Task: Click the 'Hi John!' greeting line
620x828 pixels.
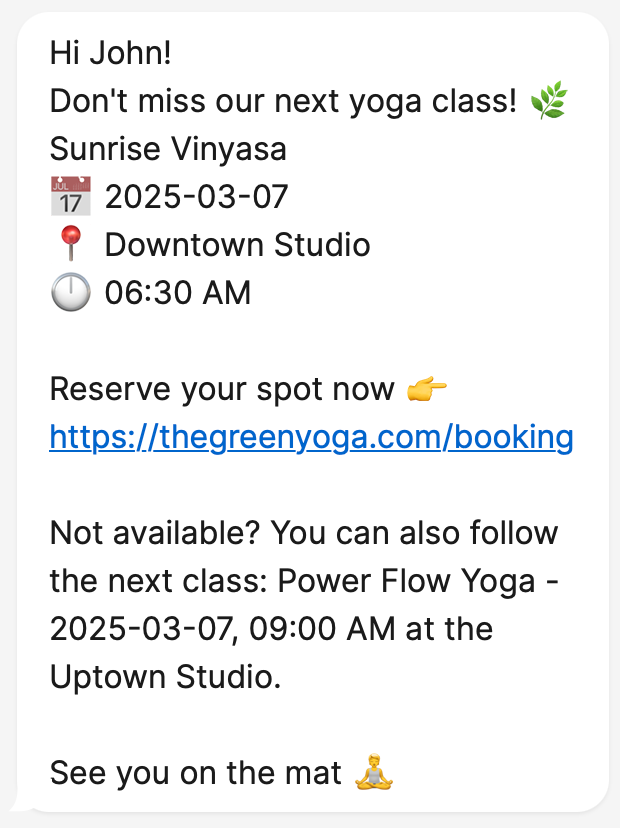Action: coord(110,53)
